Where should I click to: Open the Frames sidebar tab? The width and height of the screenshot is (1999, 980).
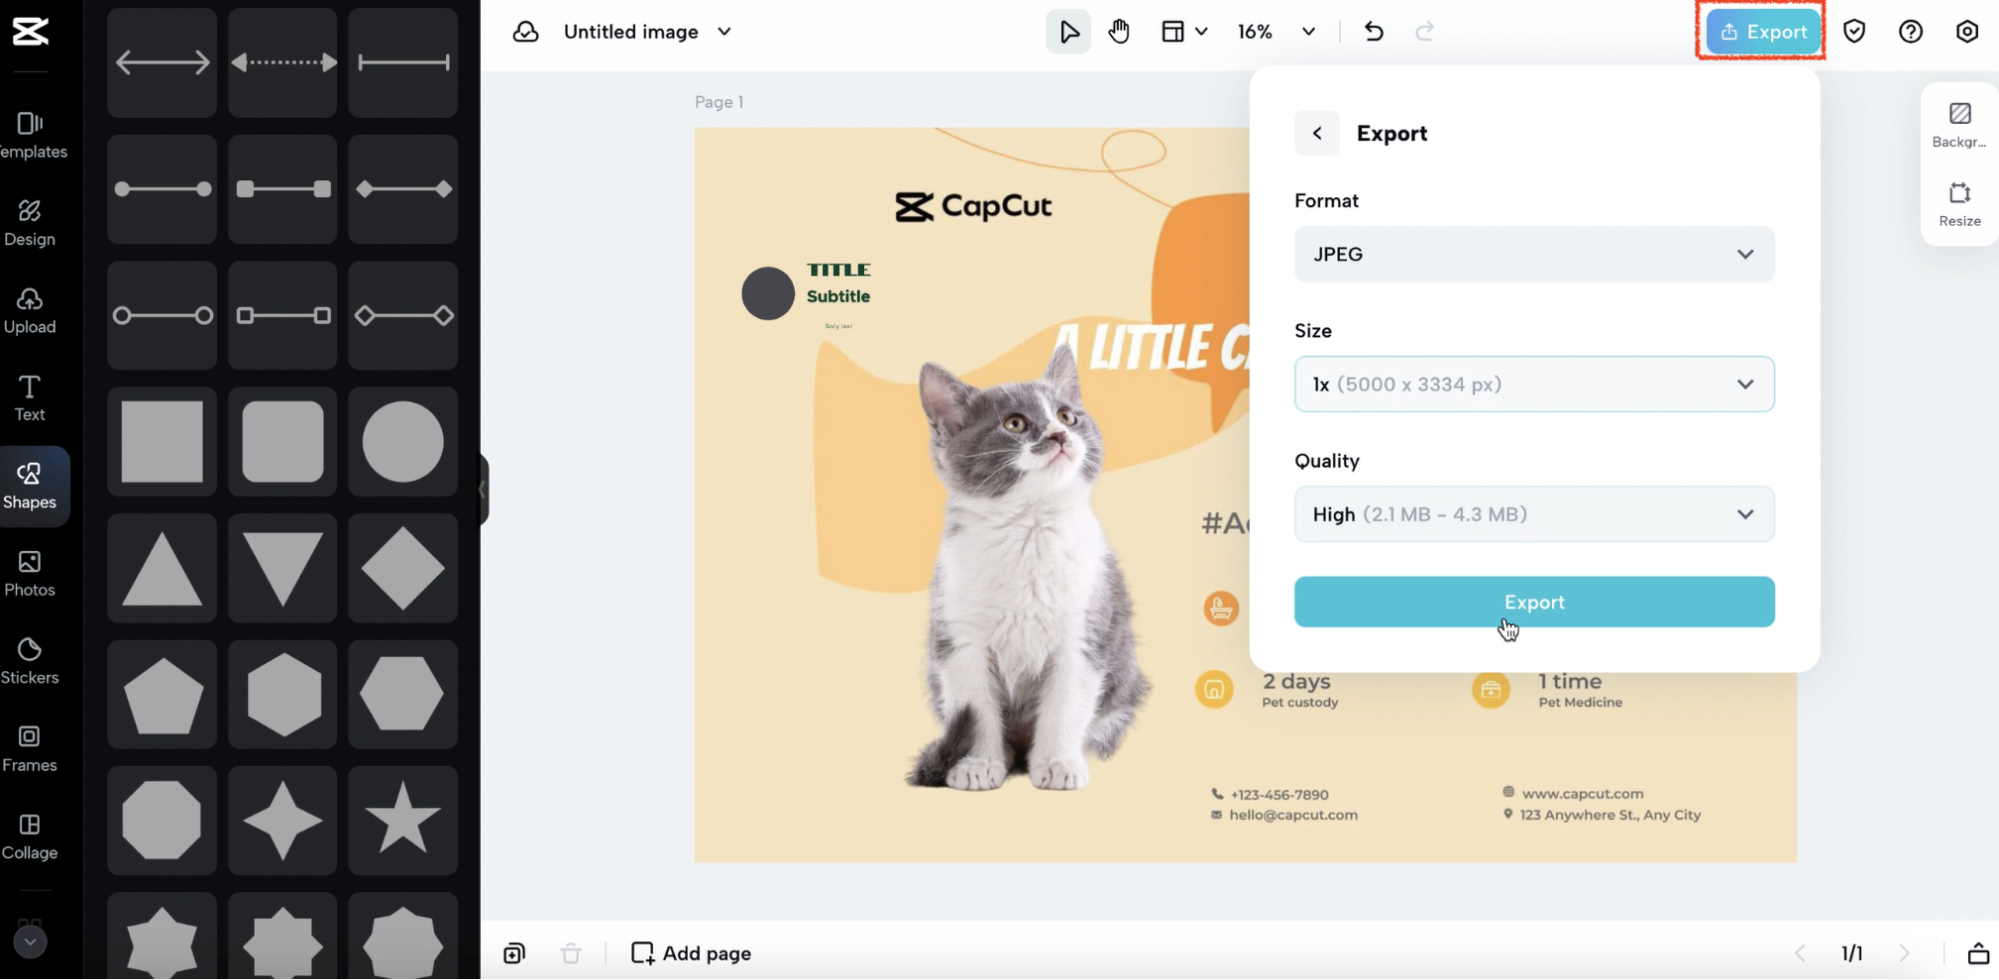[x=30, y=749]
